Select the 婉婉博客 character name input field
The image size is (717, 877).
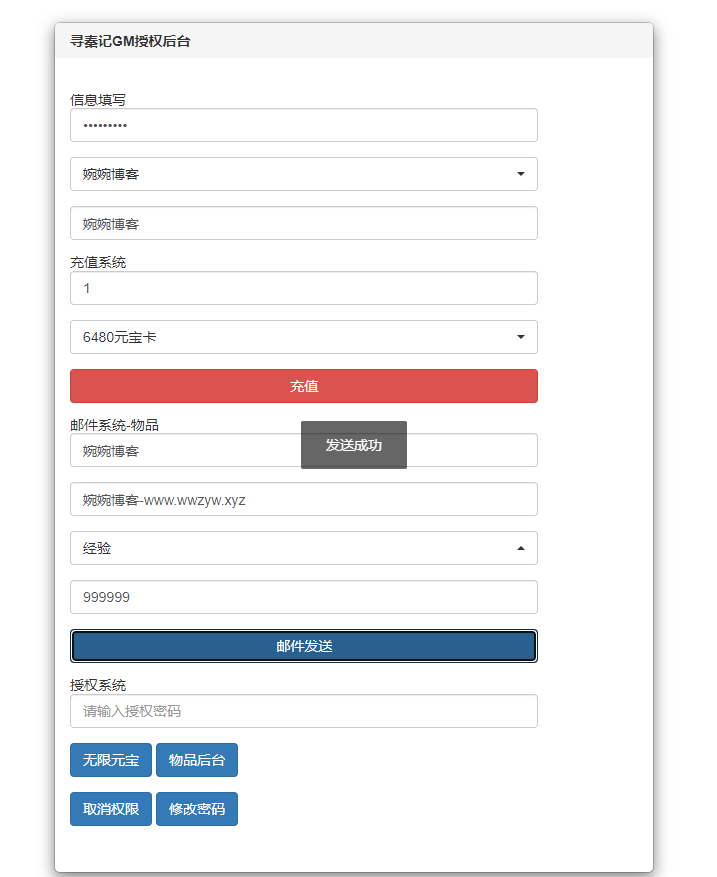[303, 223]
